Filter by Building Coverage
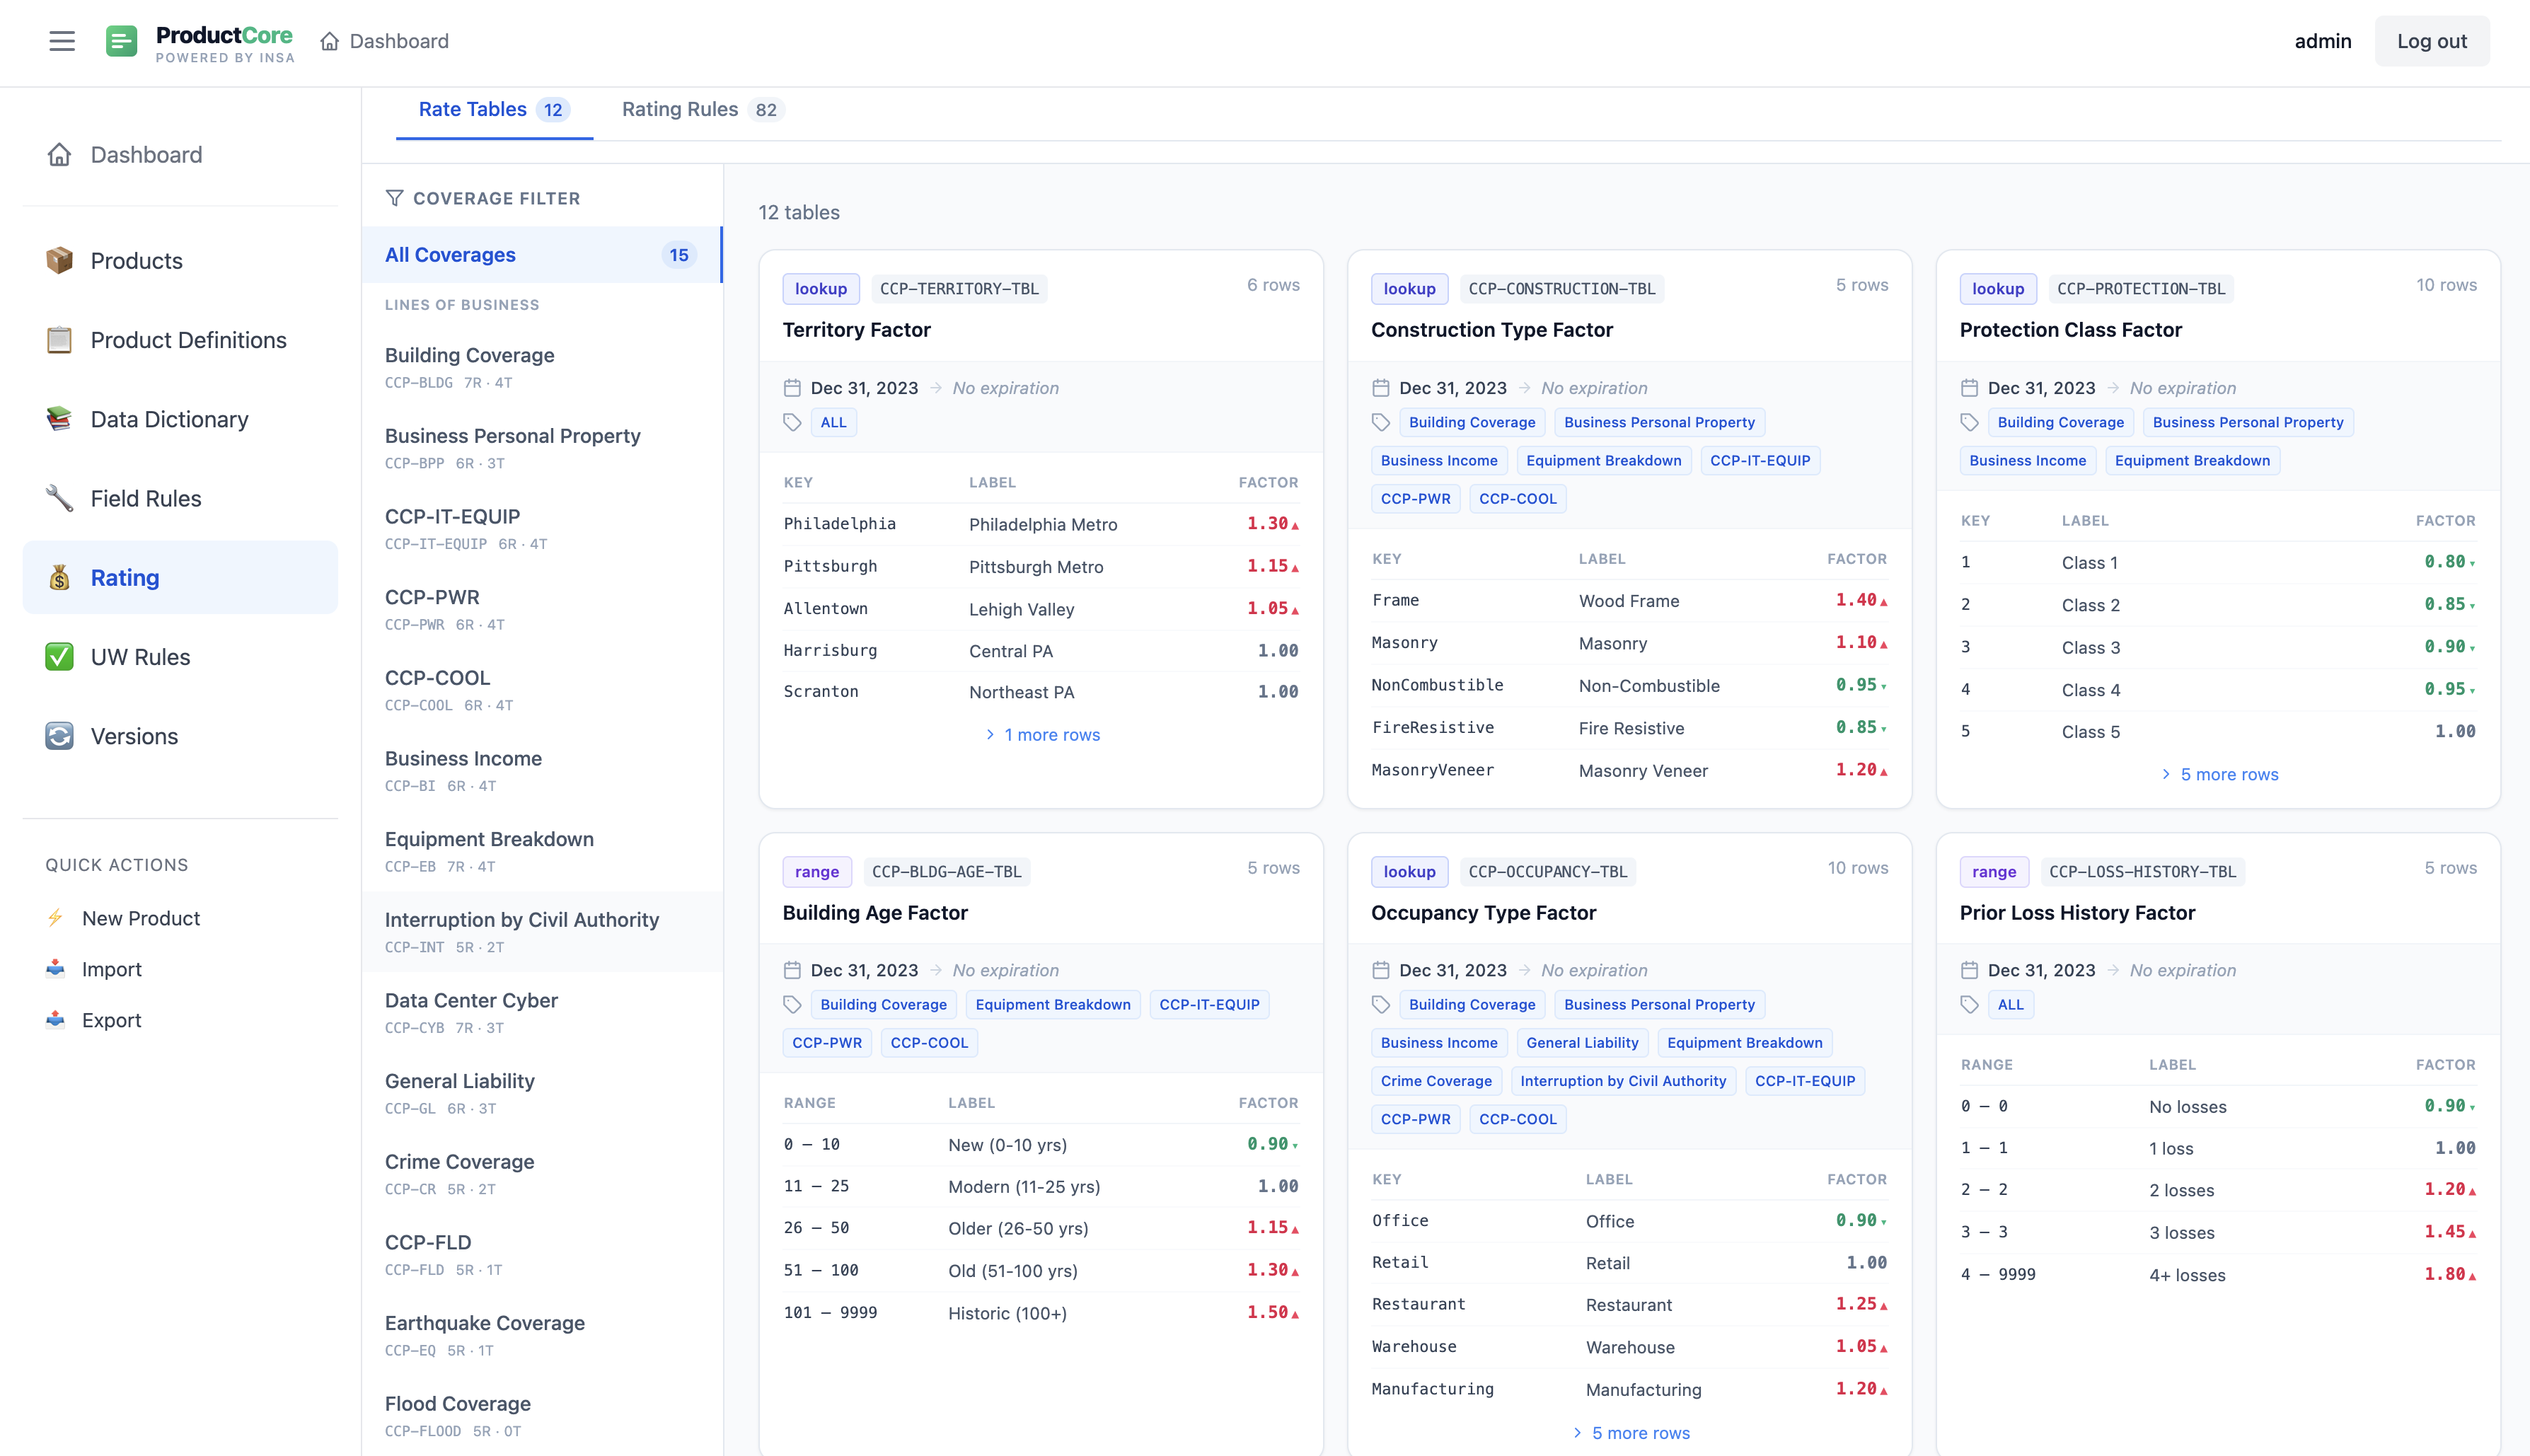 tap(542, 367)
